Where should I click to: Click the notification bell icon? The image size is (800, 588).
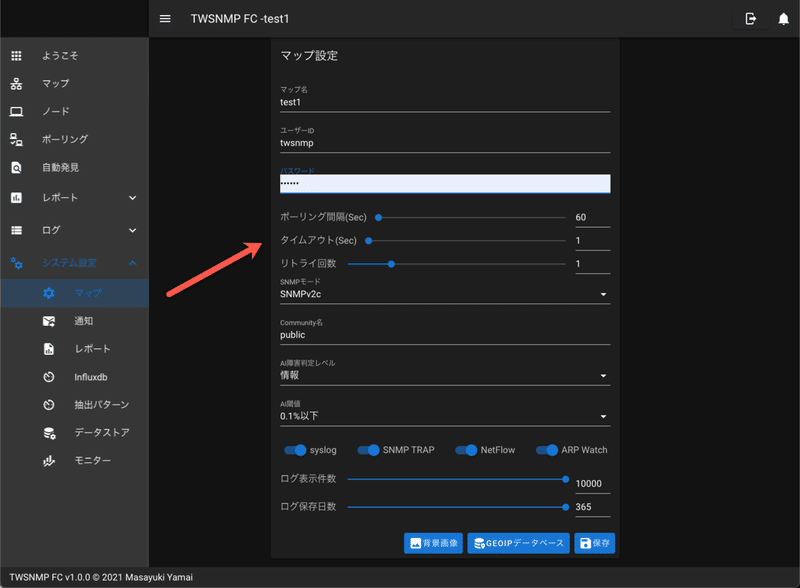(x=784, y=18)
